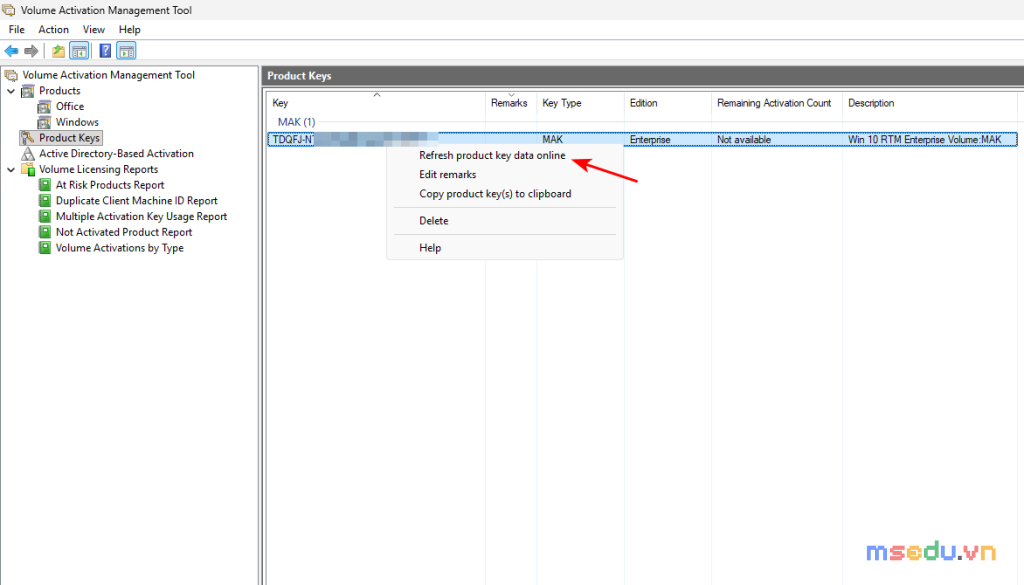Choose Refresh product key data online
This screenshot has width=1024, height=585.
tap(492, 155)
